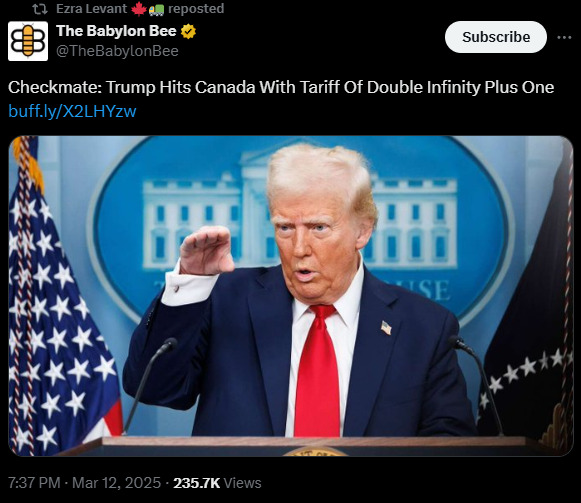Click the gold verified badge

[x=188, y=32]
